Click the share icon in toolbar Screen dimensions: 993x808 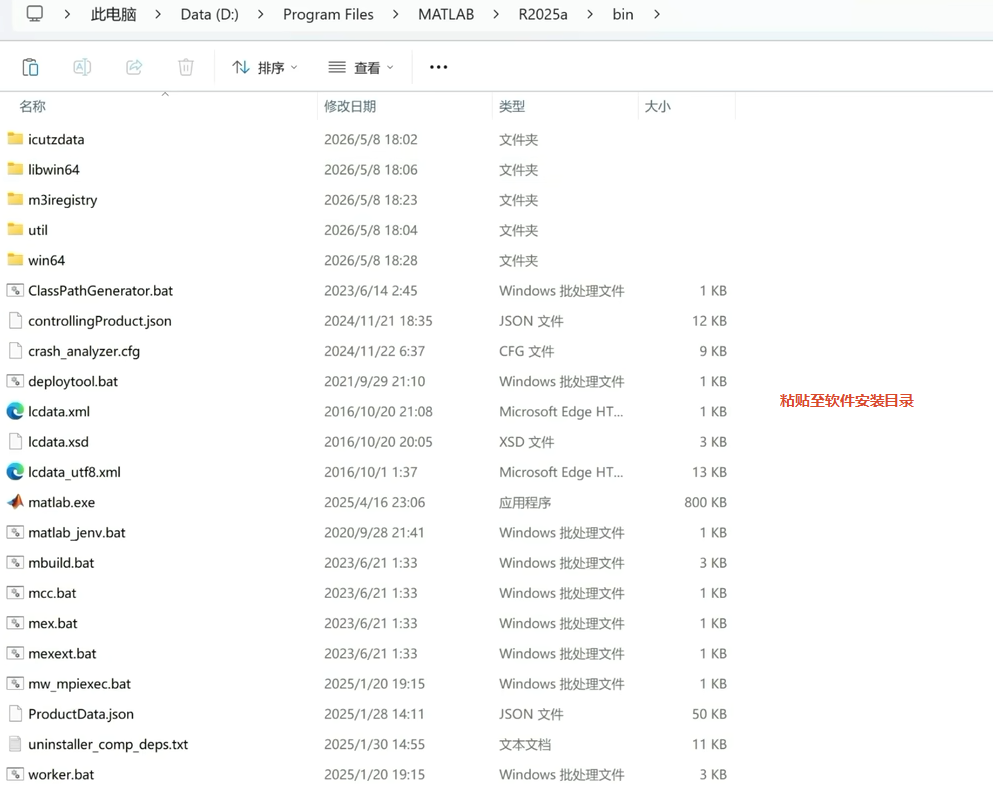point(134,67)
